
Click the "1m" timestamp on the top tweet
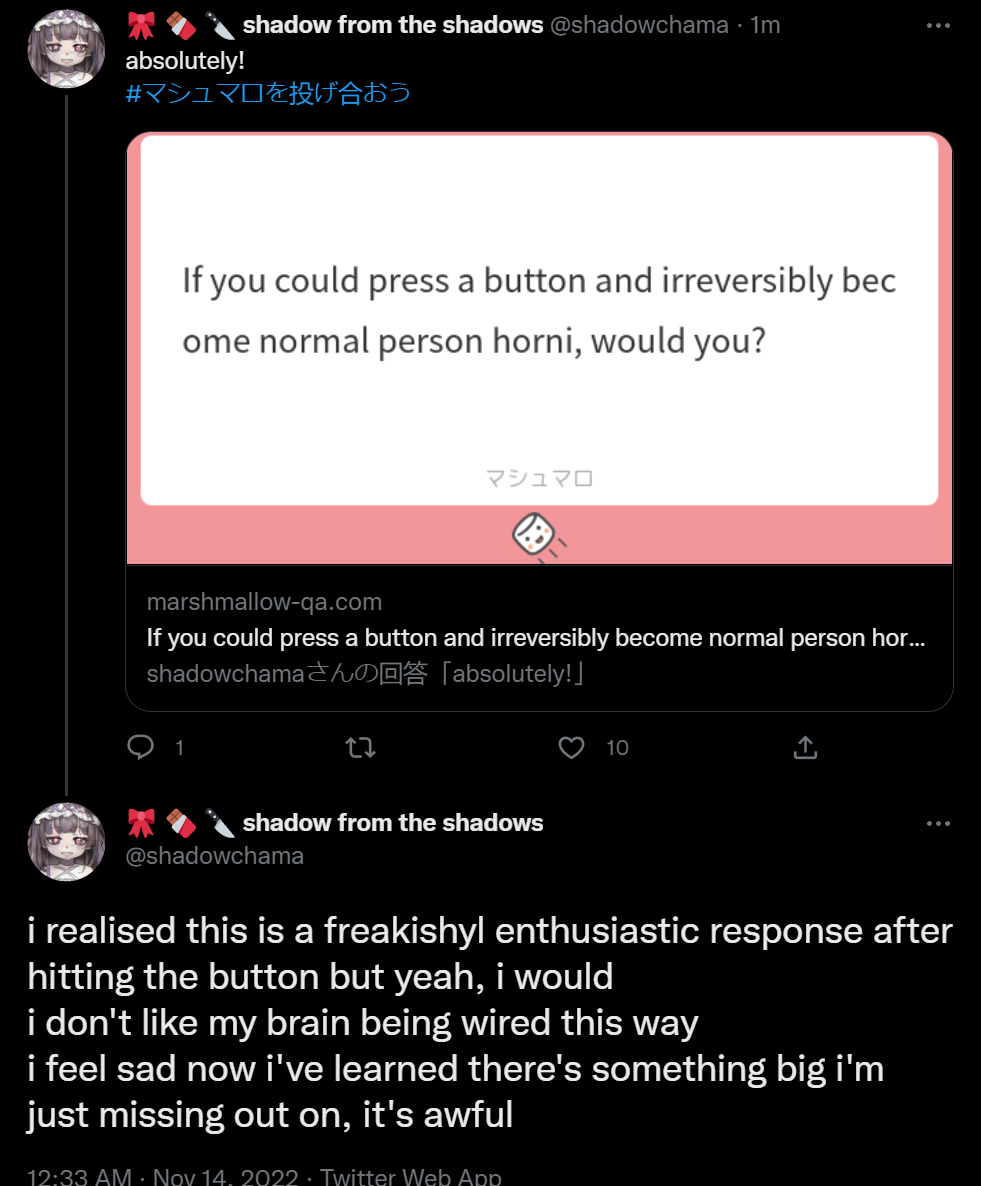(x=765, y=26)
